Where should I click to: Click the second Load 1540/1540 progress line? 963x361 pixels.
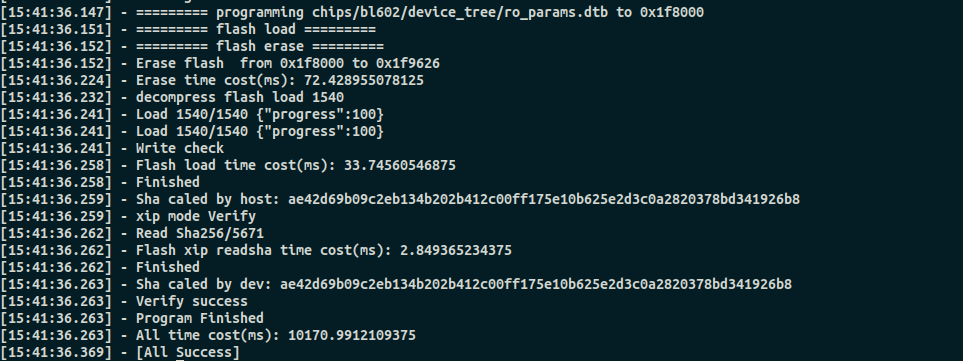pos(260,131)
